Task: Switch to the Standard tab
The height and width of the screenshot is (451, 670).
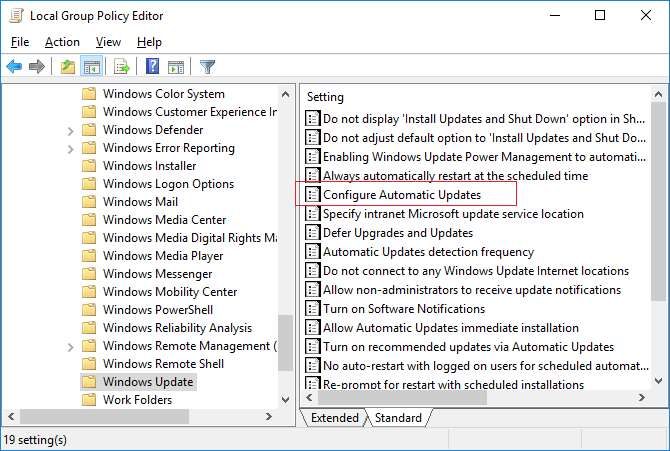Action: [x=398, y=418]
